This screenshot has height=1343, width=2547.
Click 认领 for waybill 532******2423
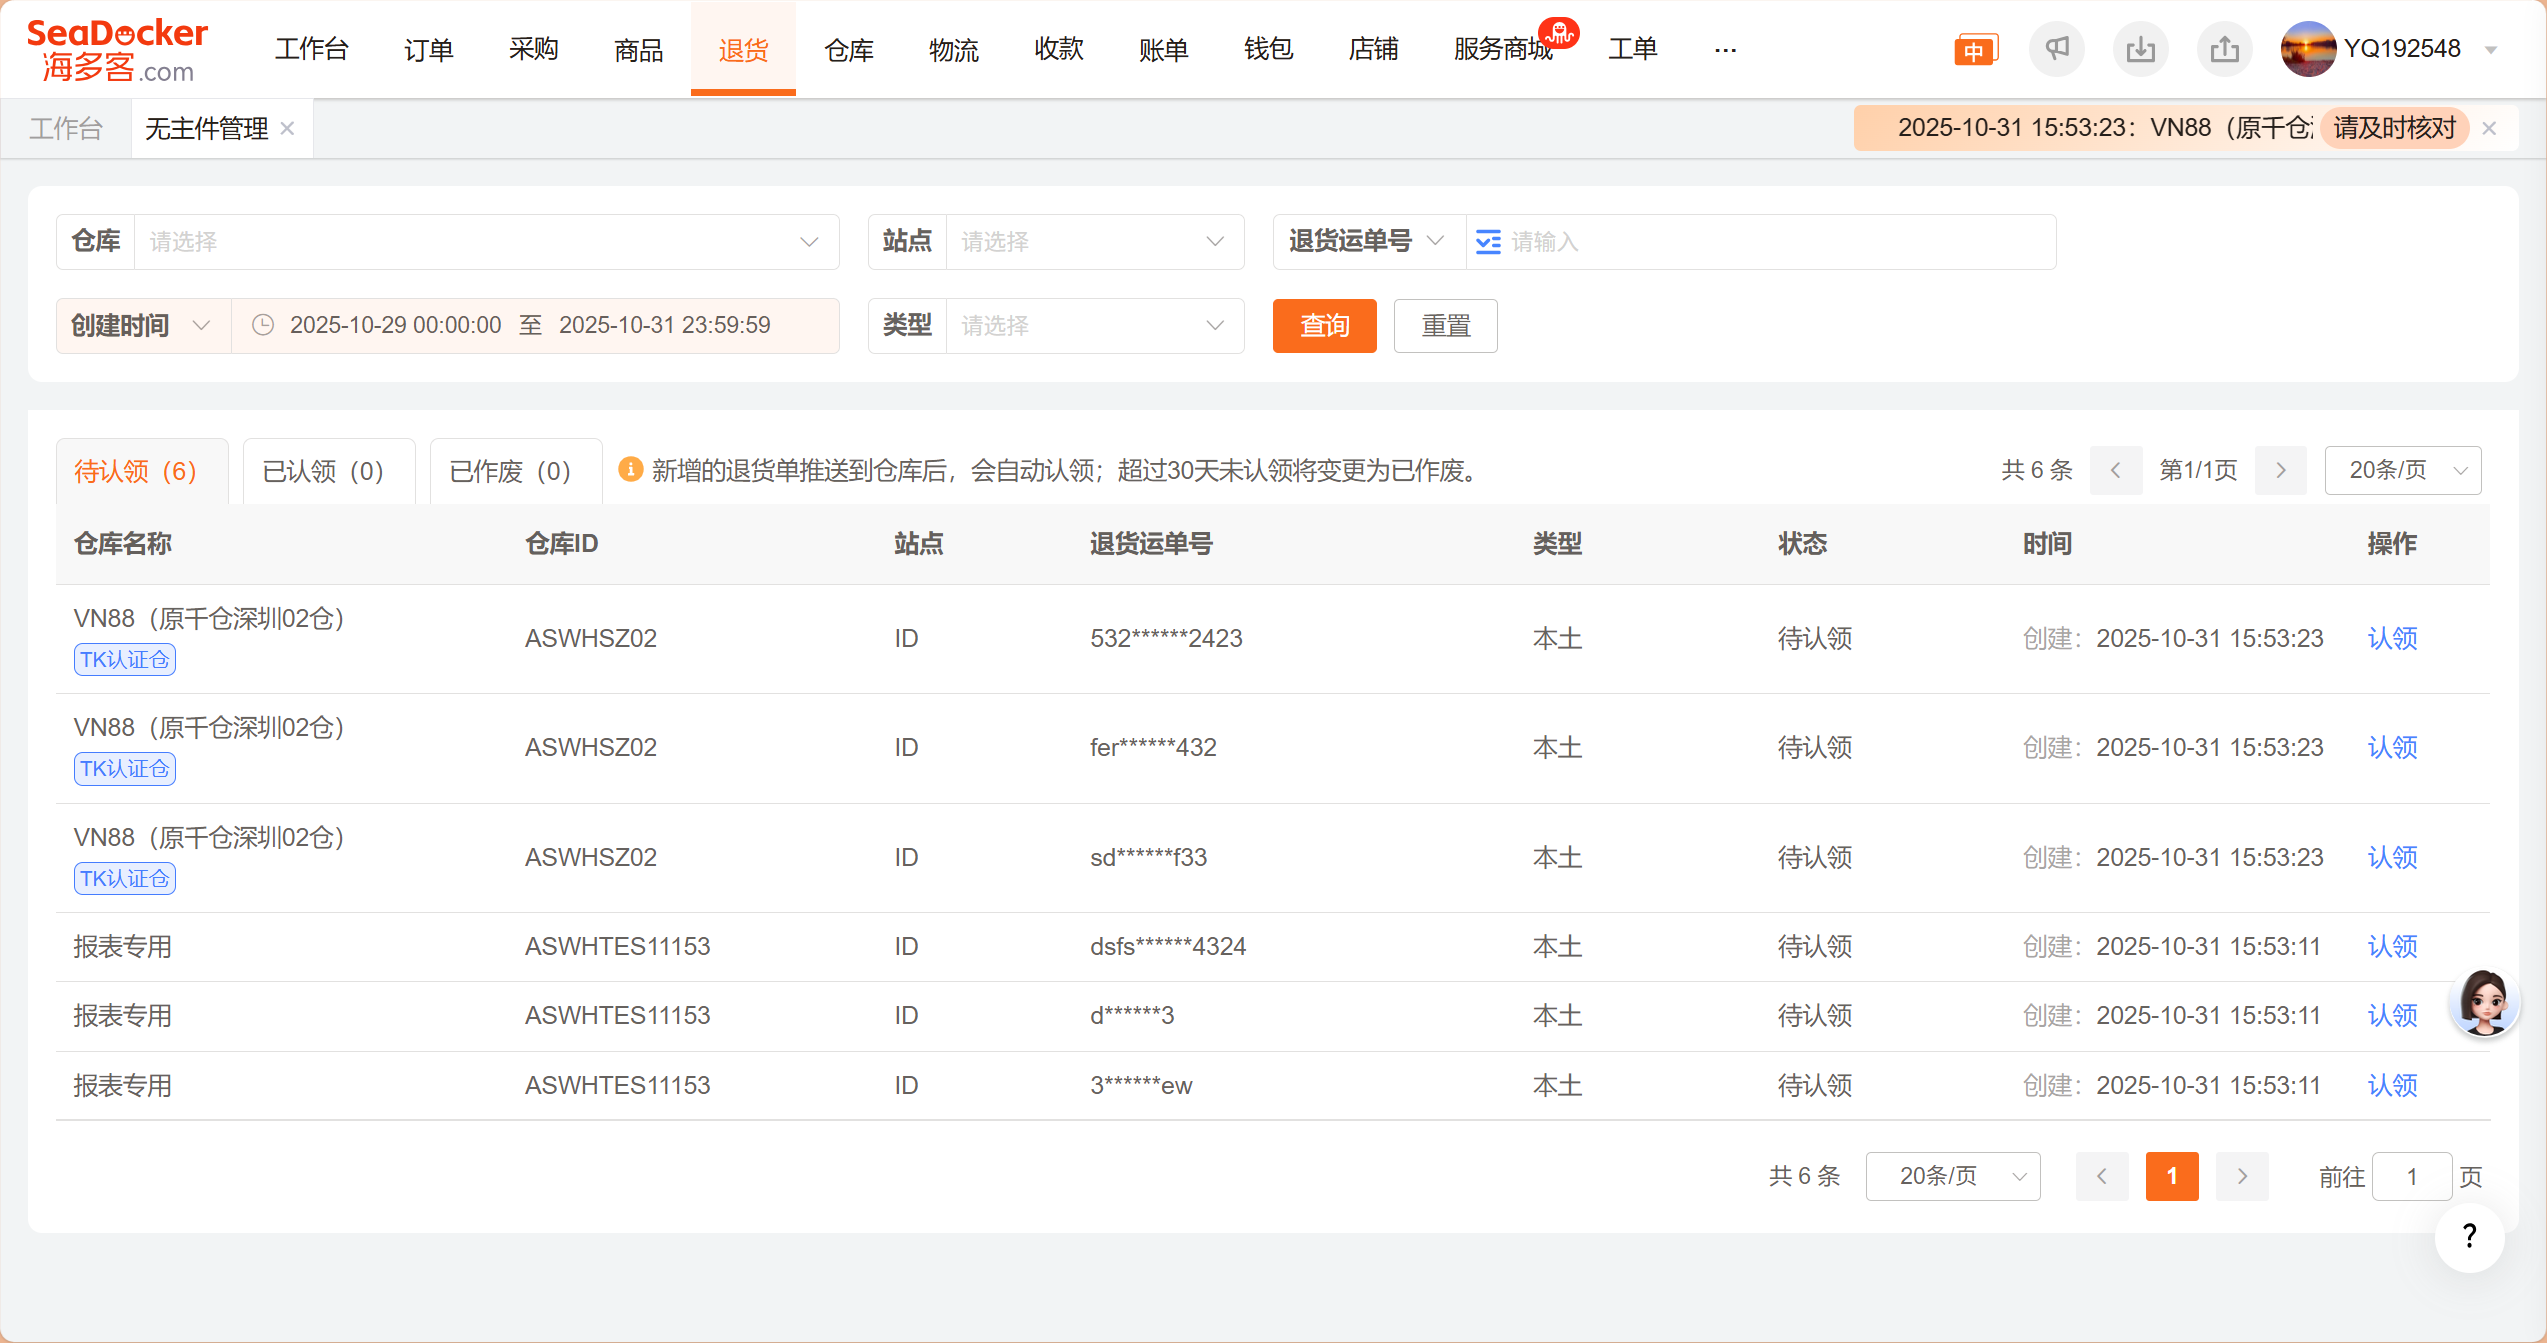2392,638
